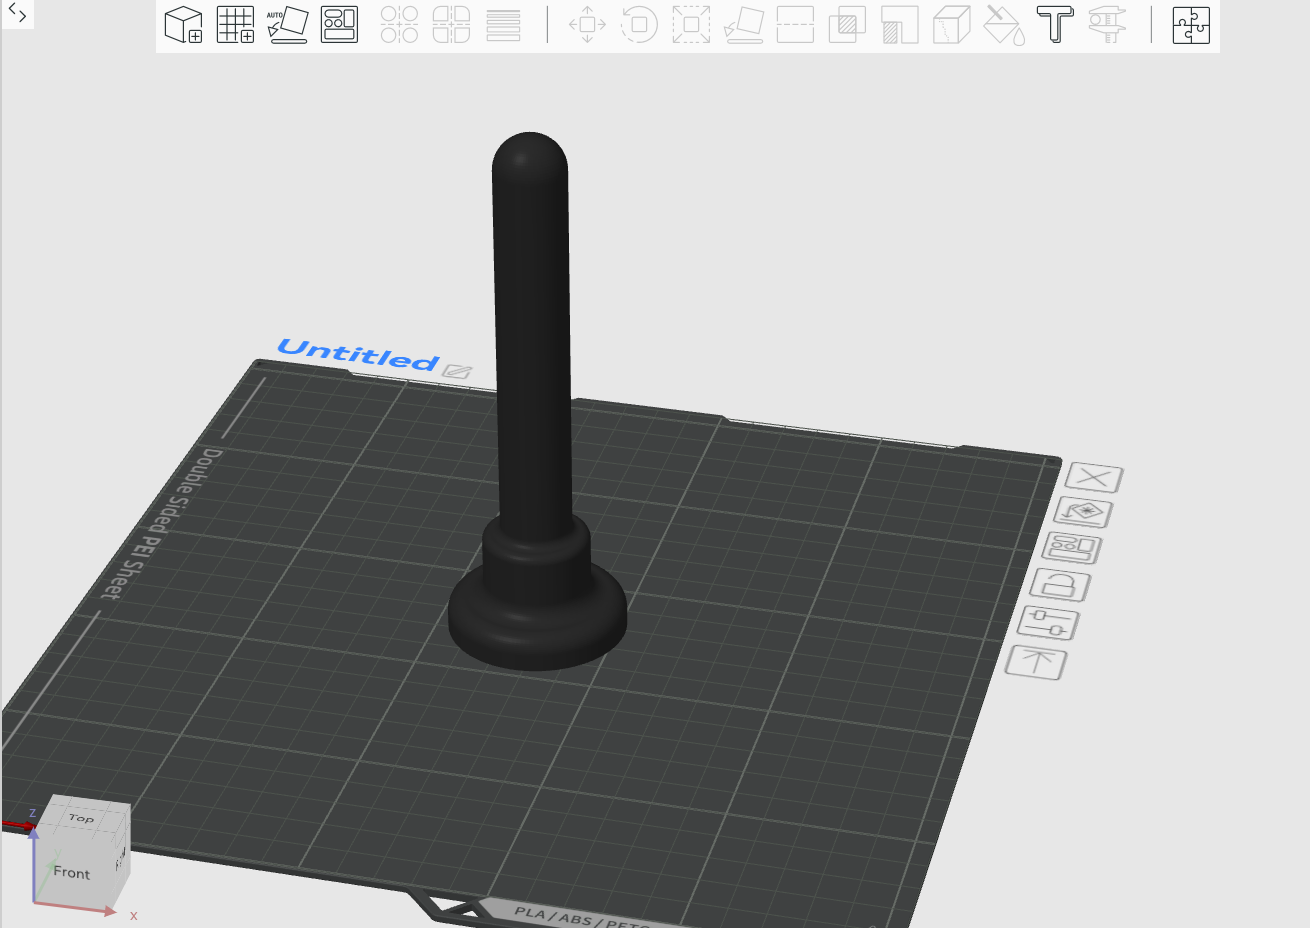Open the Variable layer height tool
The height and width of the screenshot is (928, 1310).
coord(504,25)
